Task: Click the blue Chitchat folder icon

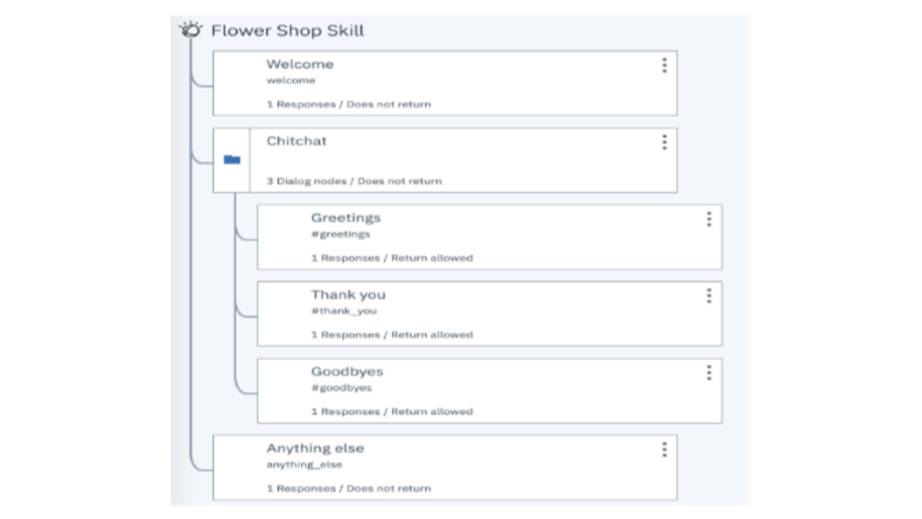Action: pos(232,160)
